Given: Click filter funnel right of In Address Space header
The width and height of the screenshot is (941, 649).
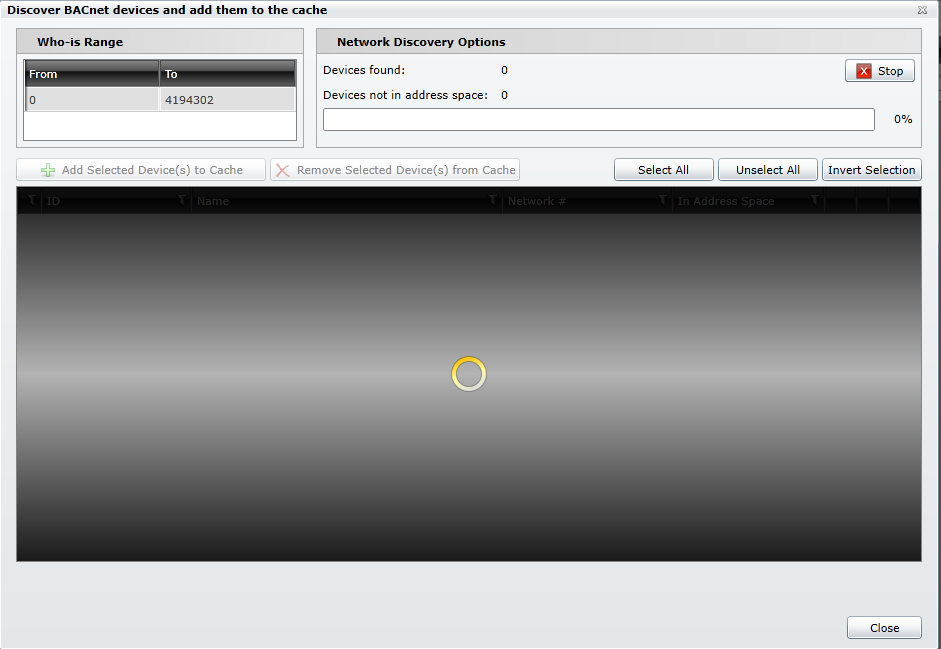Looking at the screenshot, I should 816,201.
